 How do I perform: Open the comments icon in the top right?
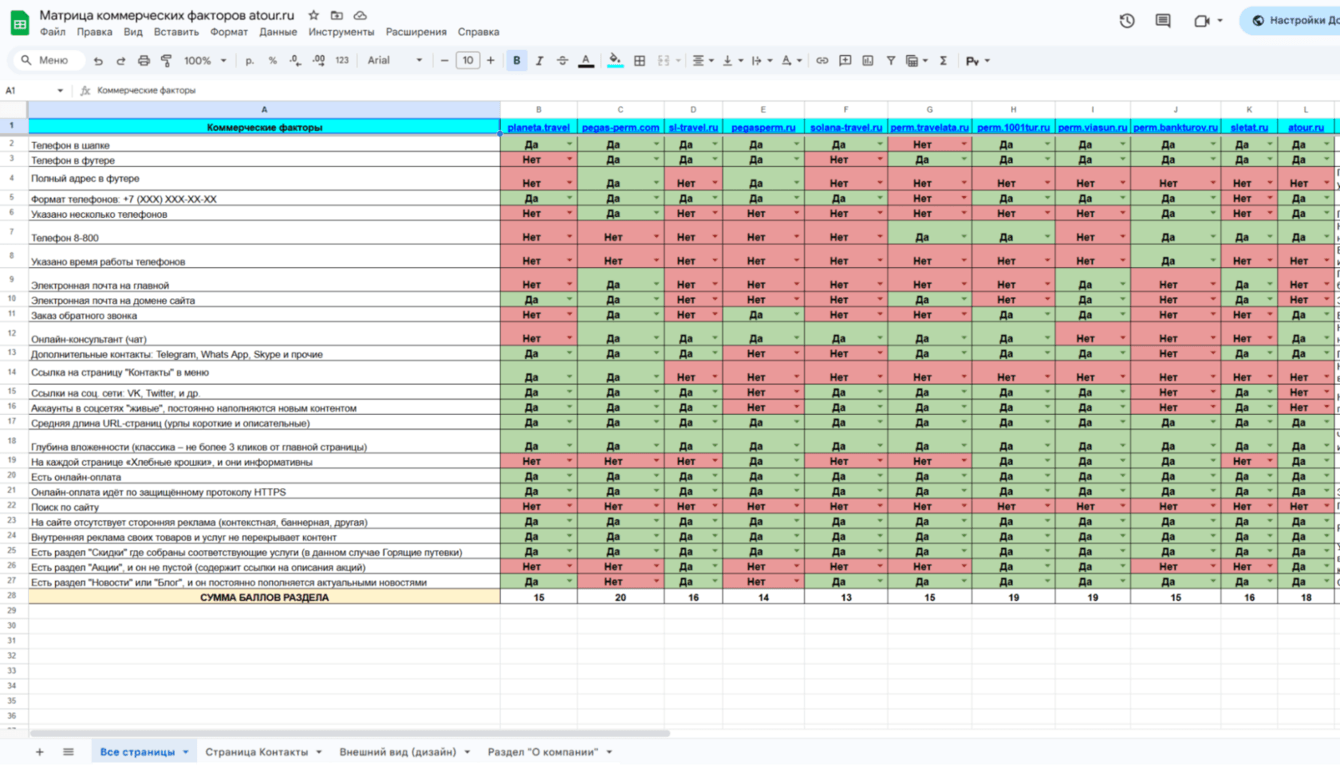point(1163,20)
